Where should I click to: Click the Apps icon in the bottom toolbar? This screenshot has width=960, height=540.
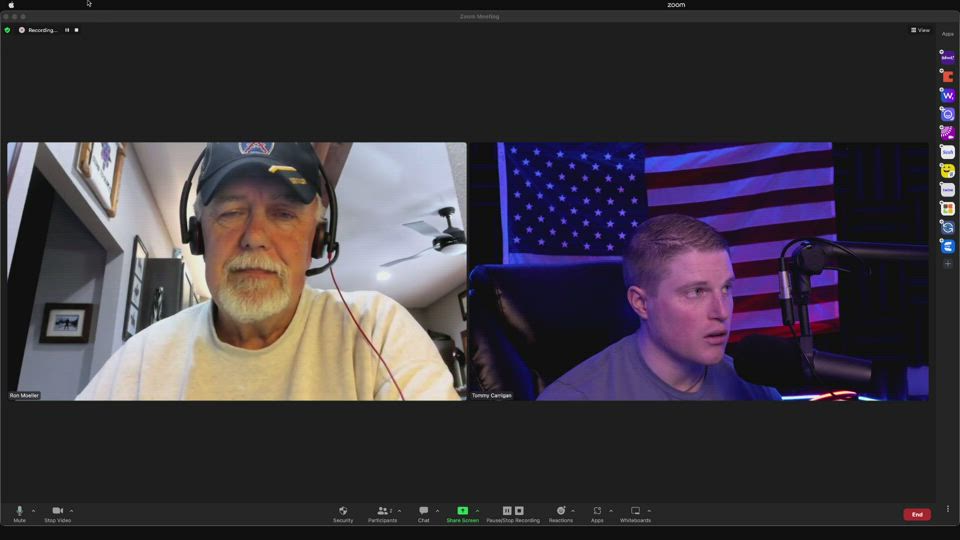point(597,512)
